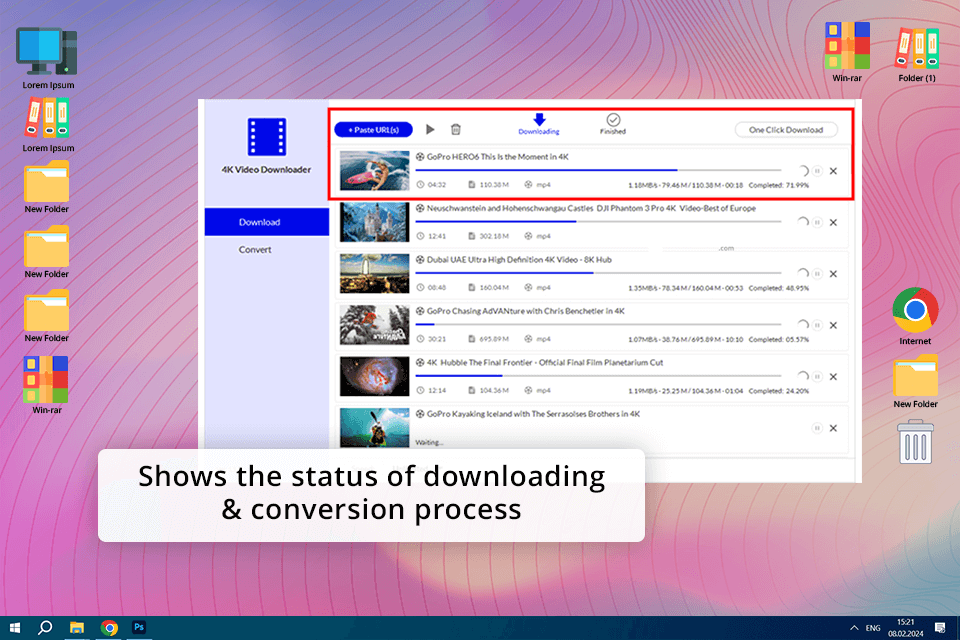
Task: Click the 'Completed: 71.99%' status text
Action: [x=779, y=185]
